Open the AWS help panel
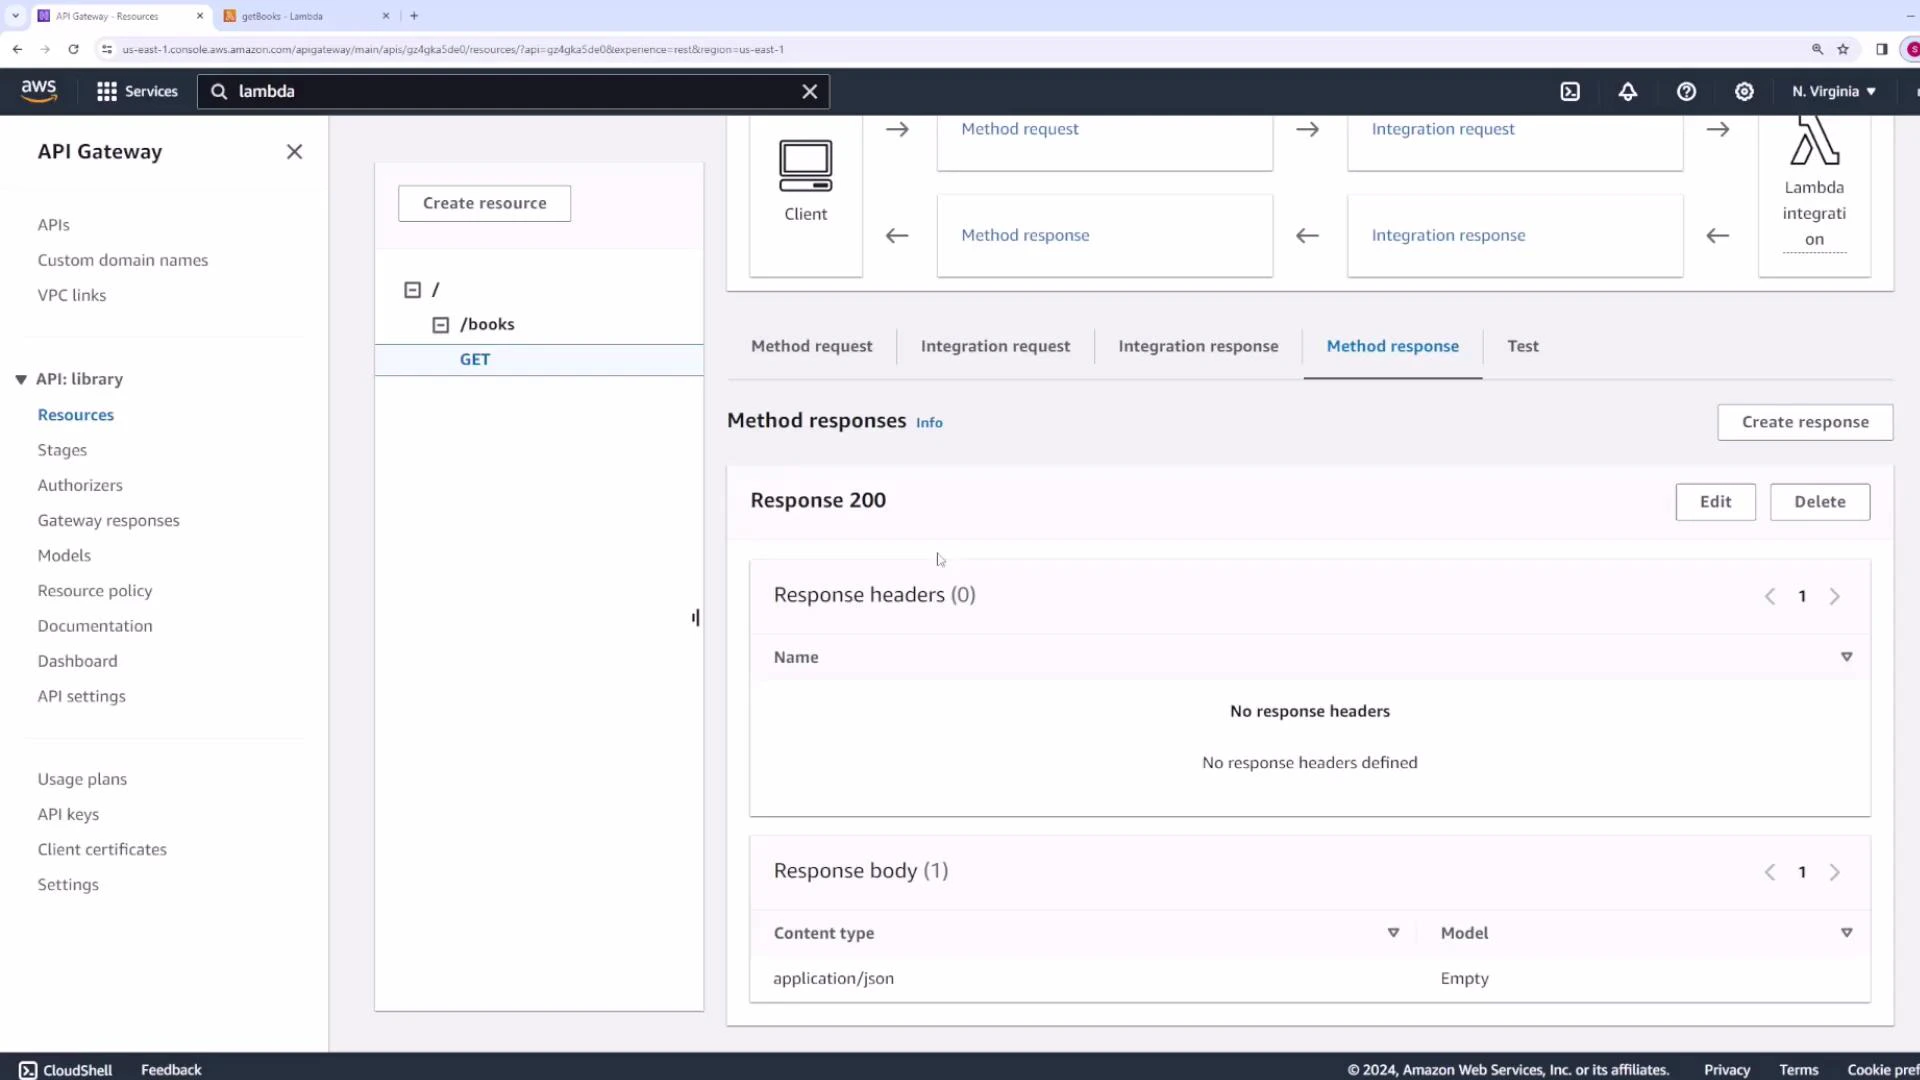 point(1687,91)
